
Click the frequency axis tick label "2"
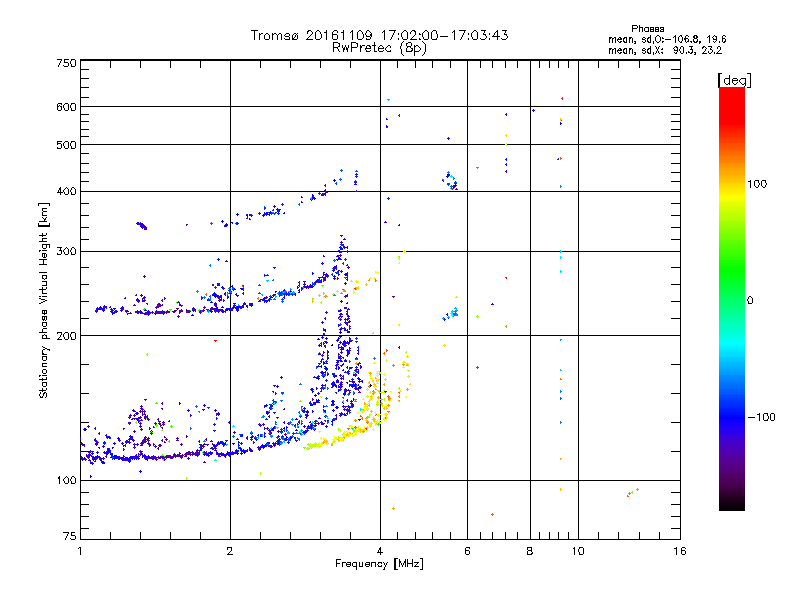(x=230, y=551)
